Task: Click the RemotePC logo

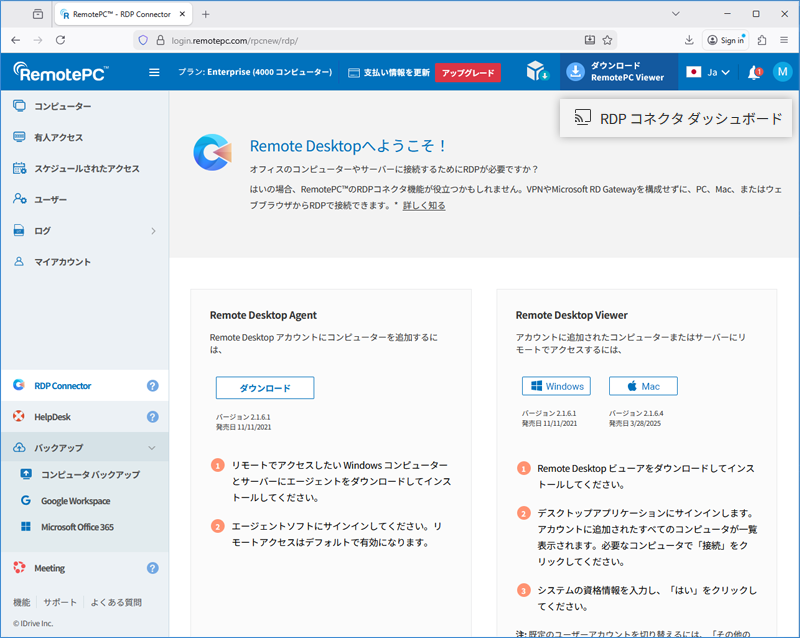Action: [x=61, y=72]
